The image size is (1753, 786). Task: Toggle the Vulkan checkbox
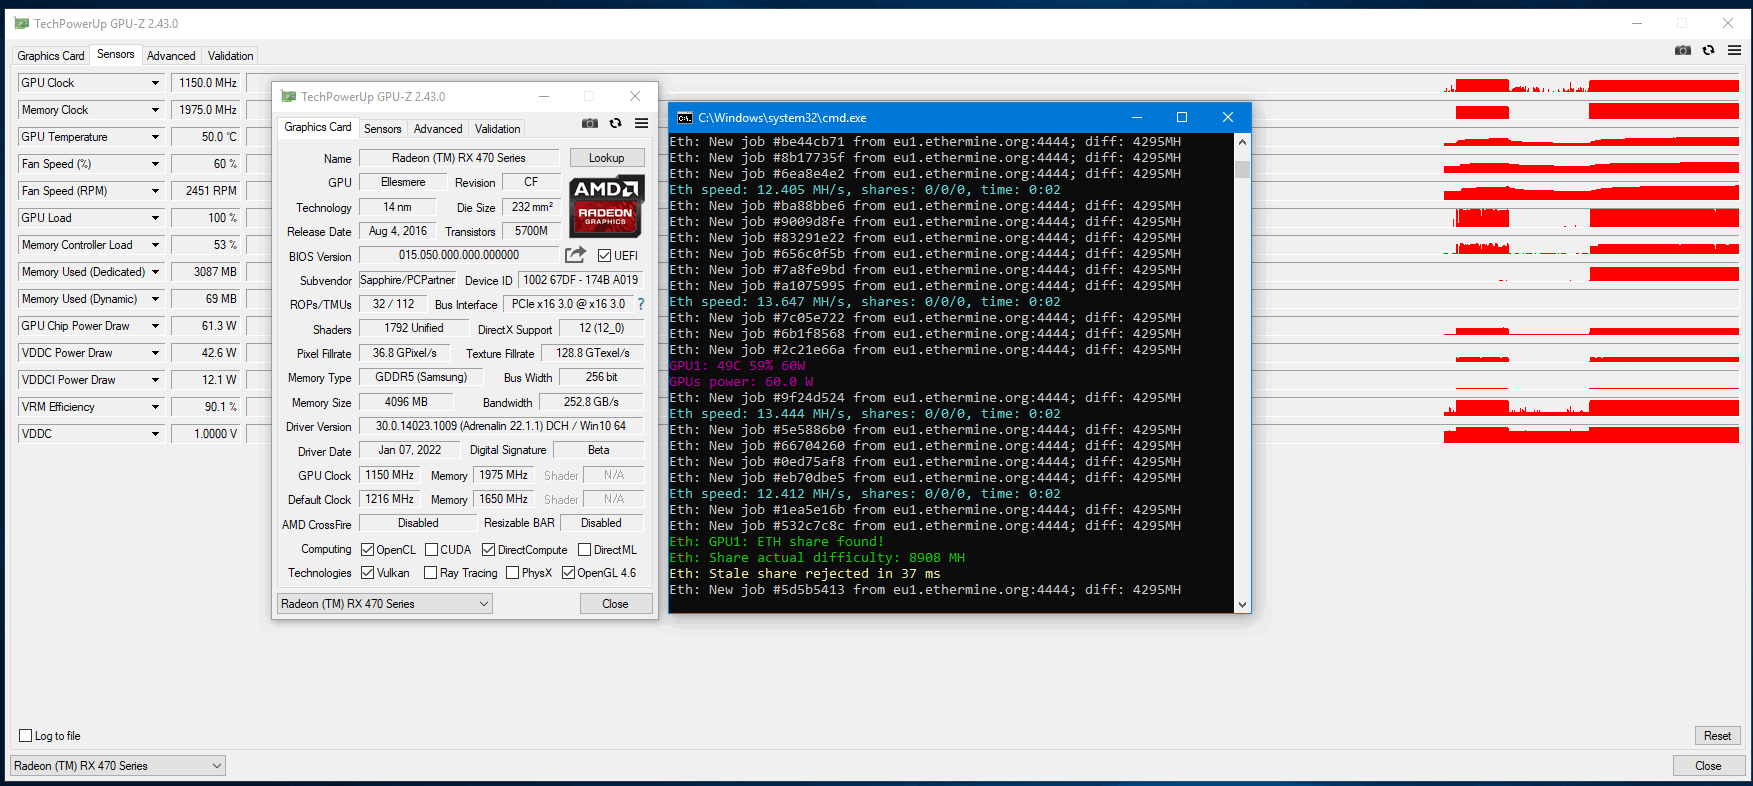(x=367, y=573)
